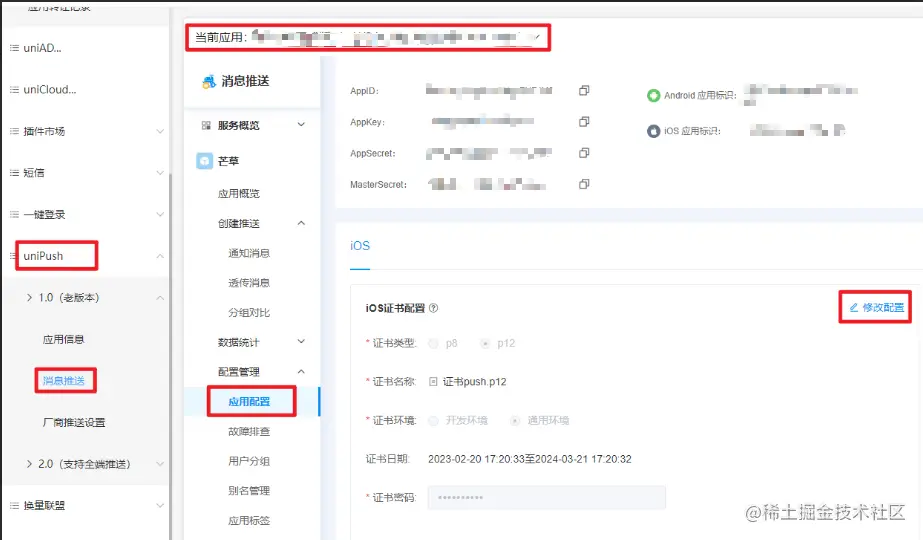
Task: Open 消息推送 in the left sidebar
Action: pos(64,381)
